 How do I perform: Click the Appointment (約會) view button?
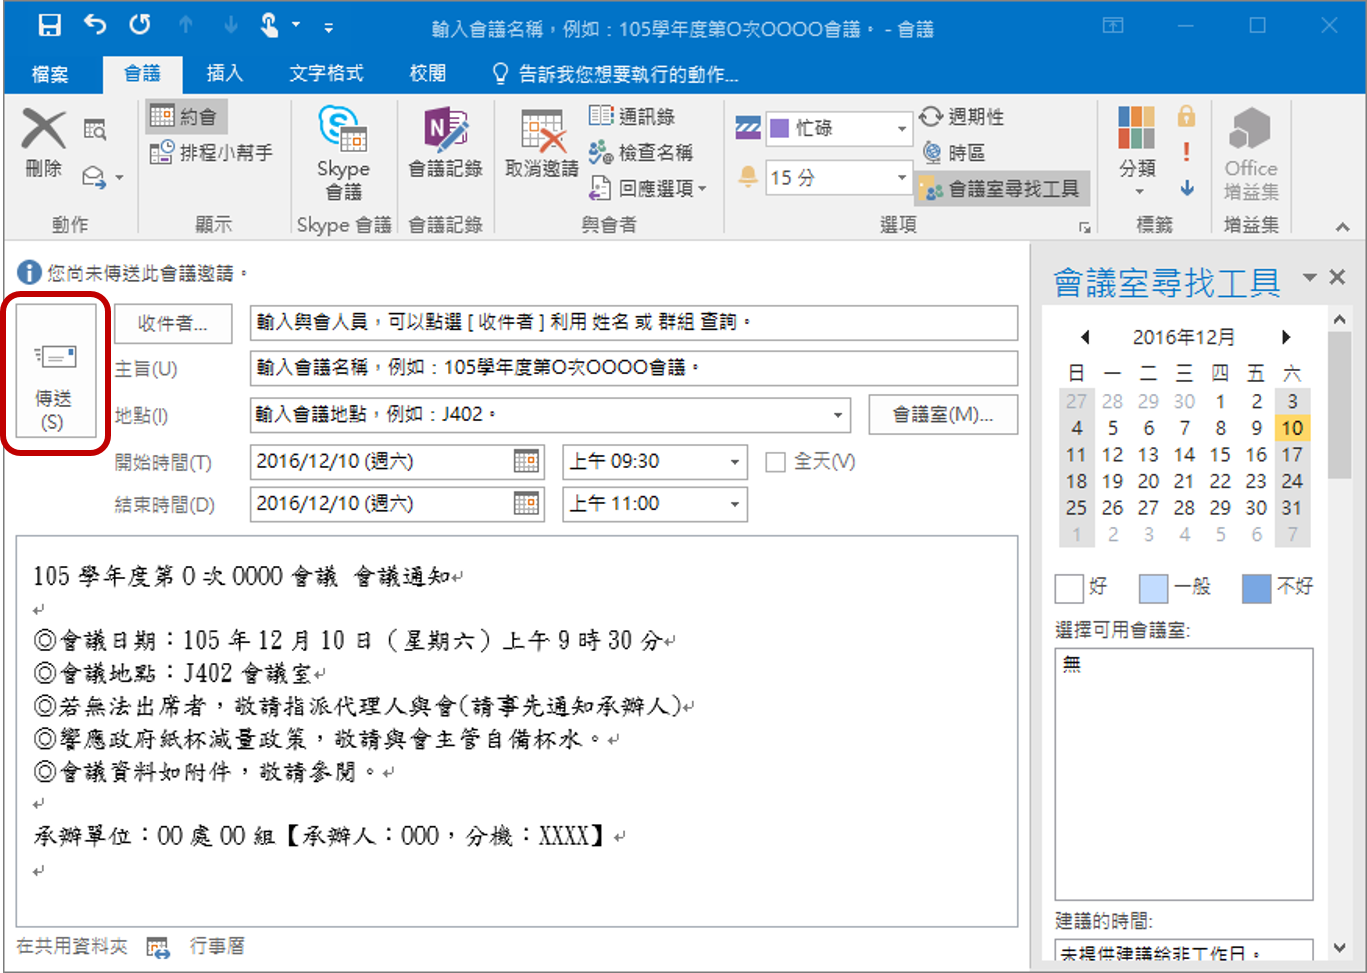184,116
